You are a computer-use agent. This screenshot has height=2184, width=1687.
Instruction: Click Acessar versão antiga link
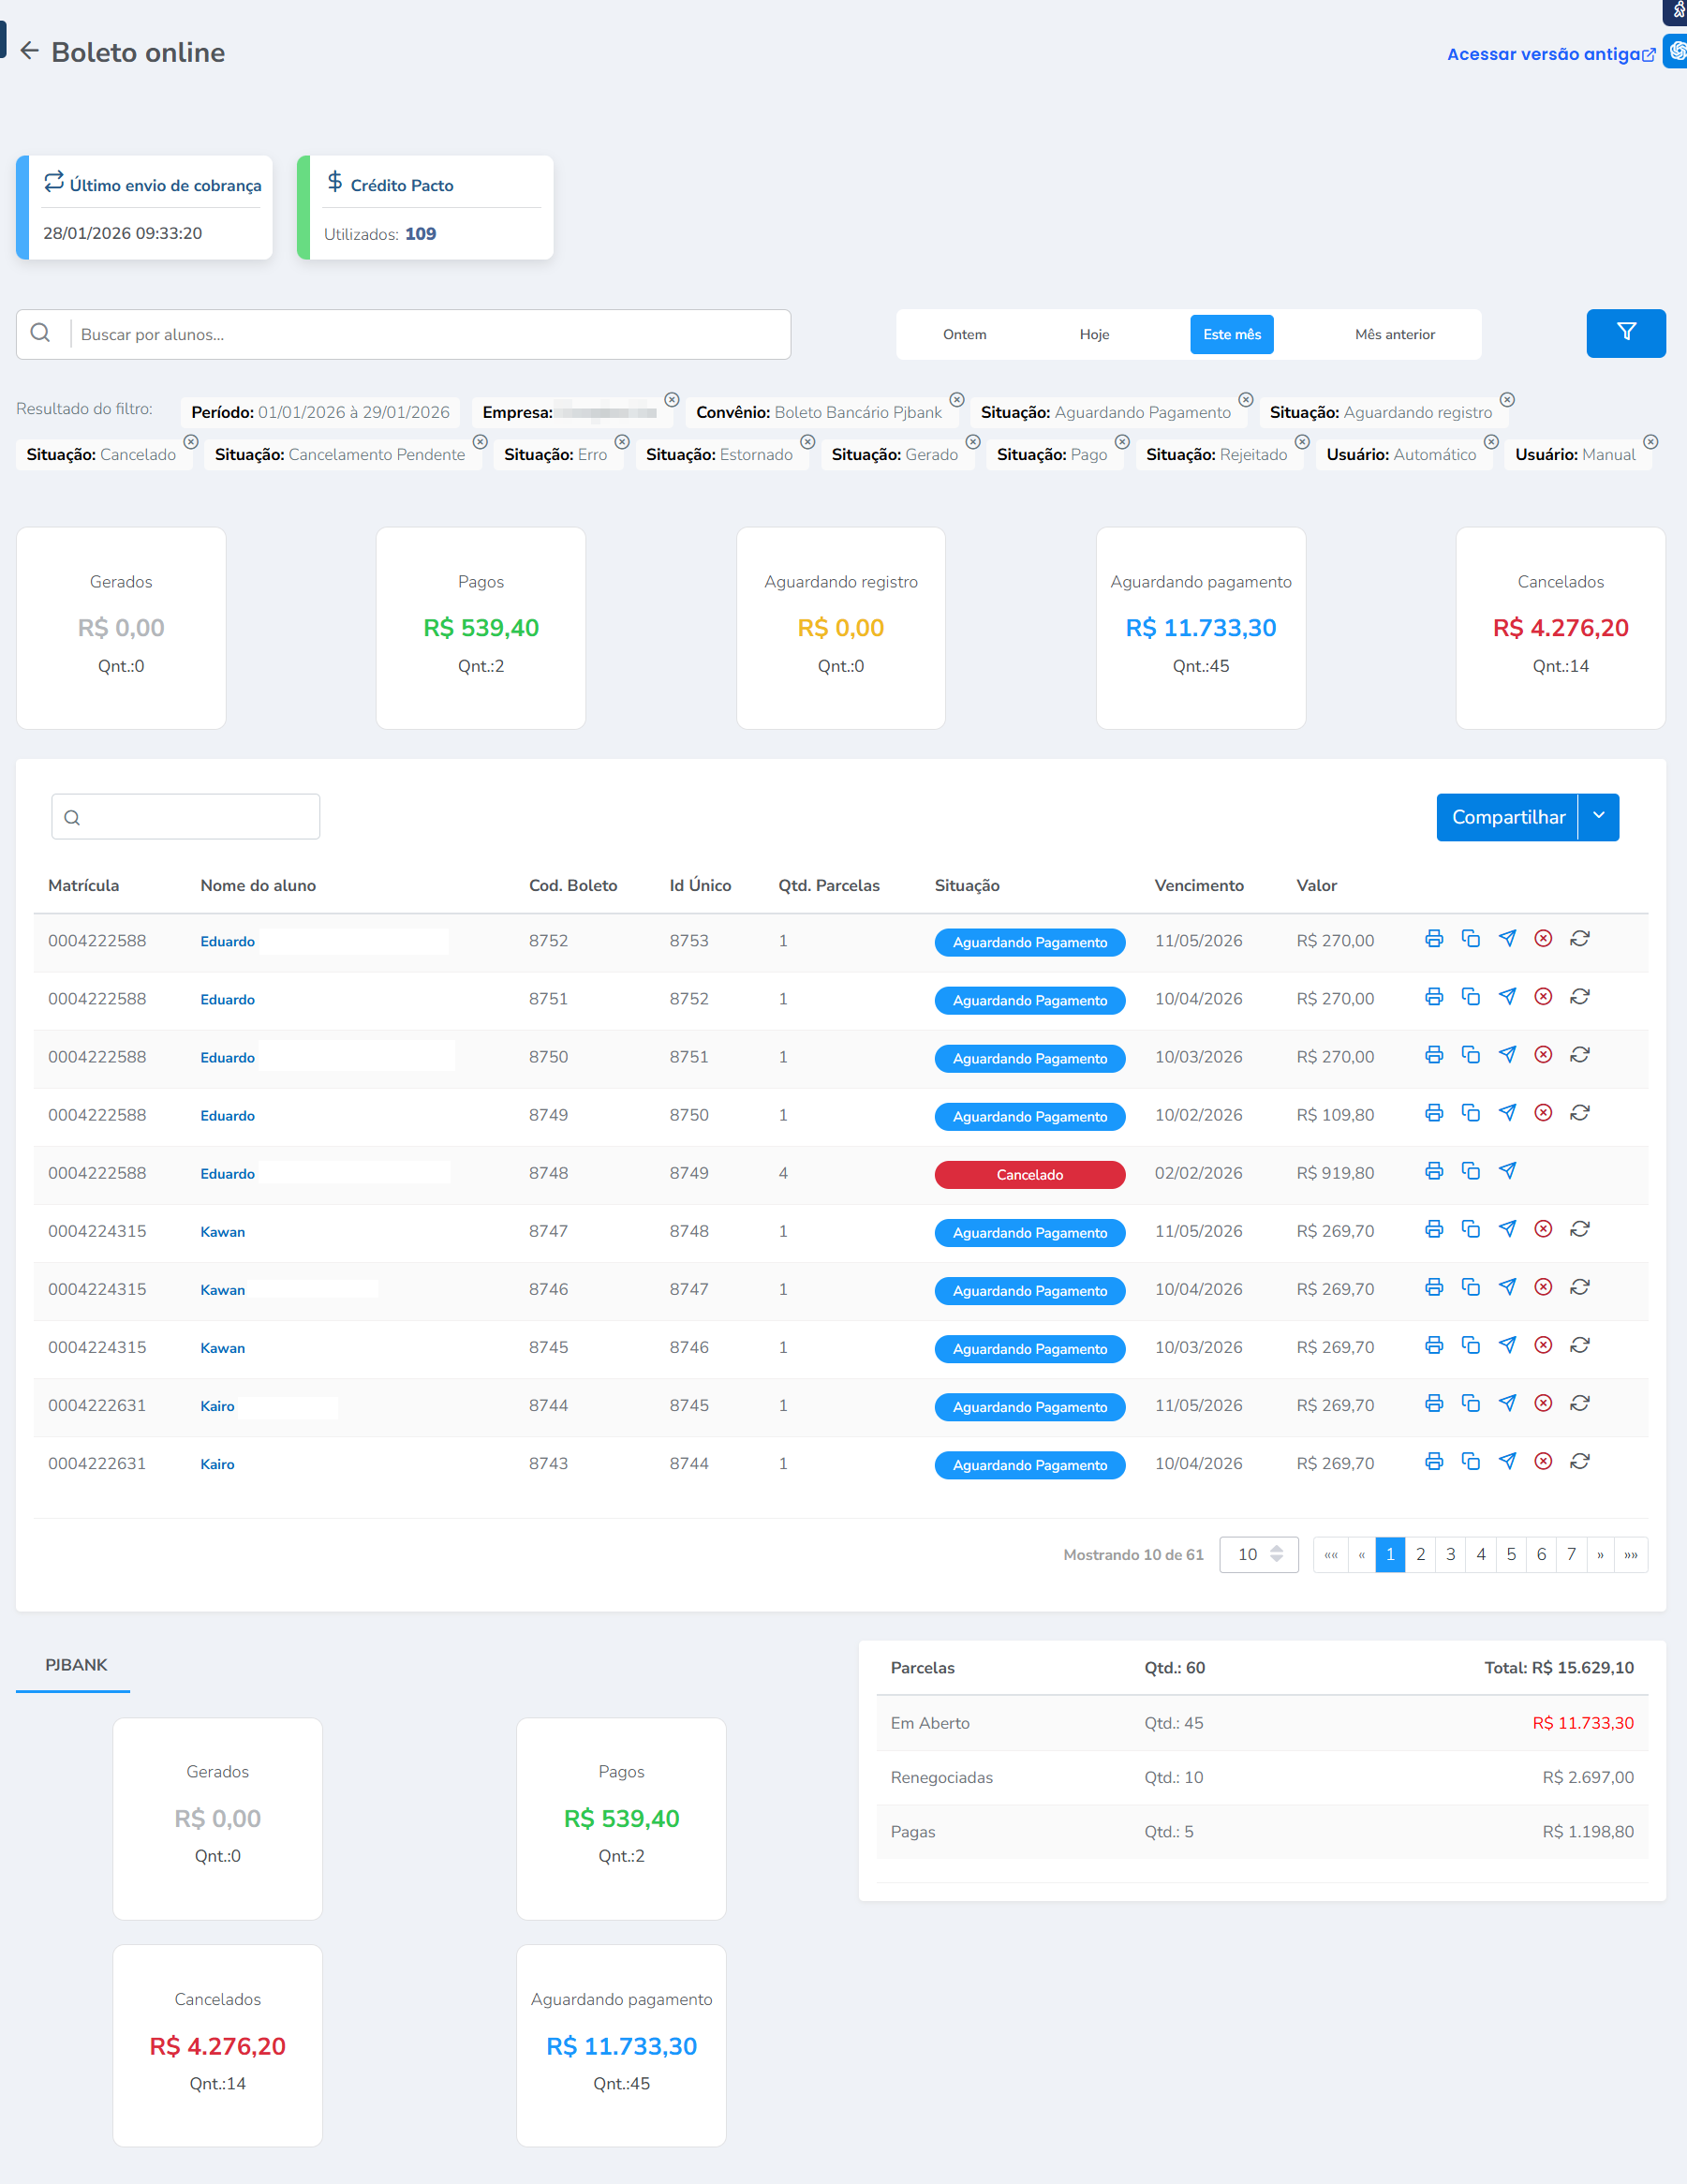coord(1550,54)
